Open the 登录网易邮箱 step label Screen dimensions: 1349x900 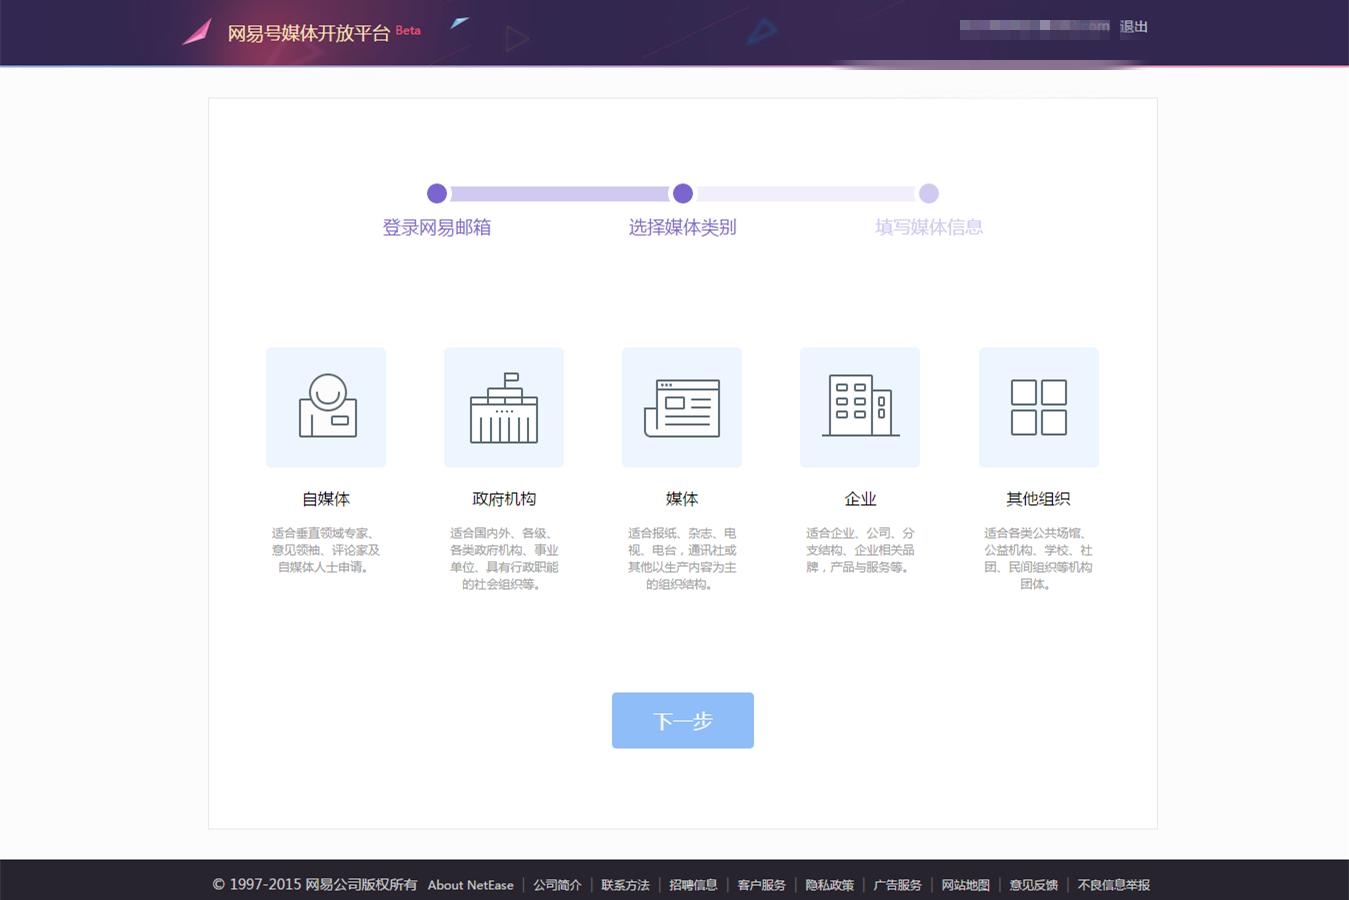pos(437,228)
